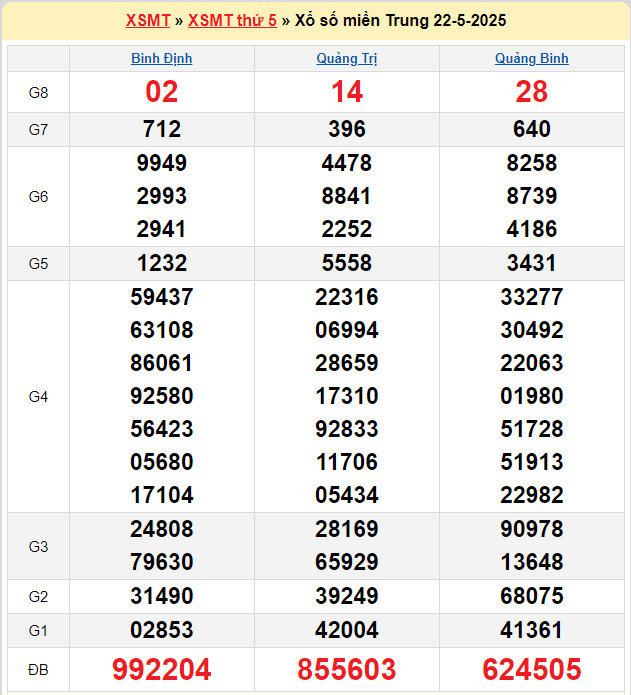The width and height of the screenshot is (631, 695).
Task: Click the G7 number 712
Action: point(162,129)
